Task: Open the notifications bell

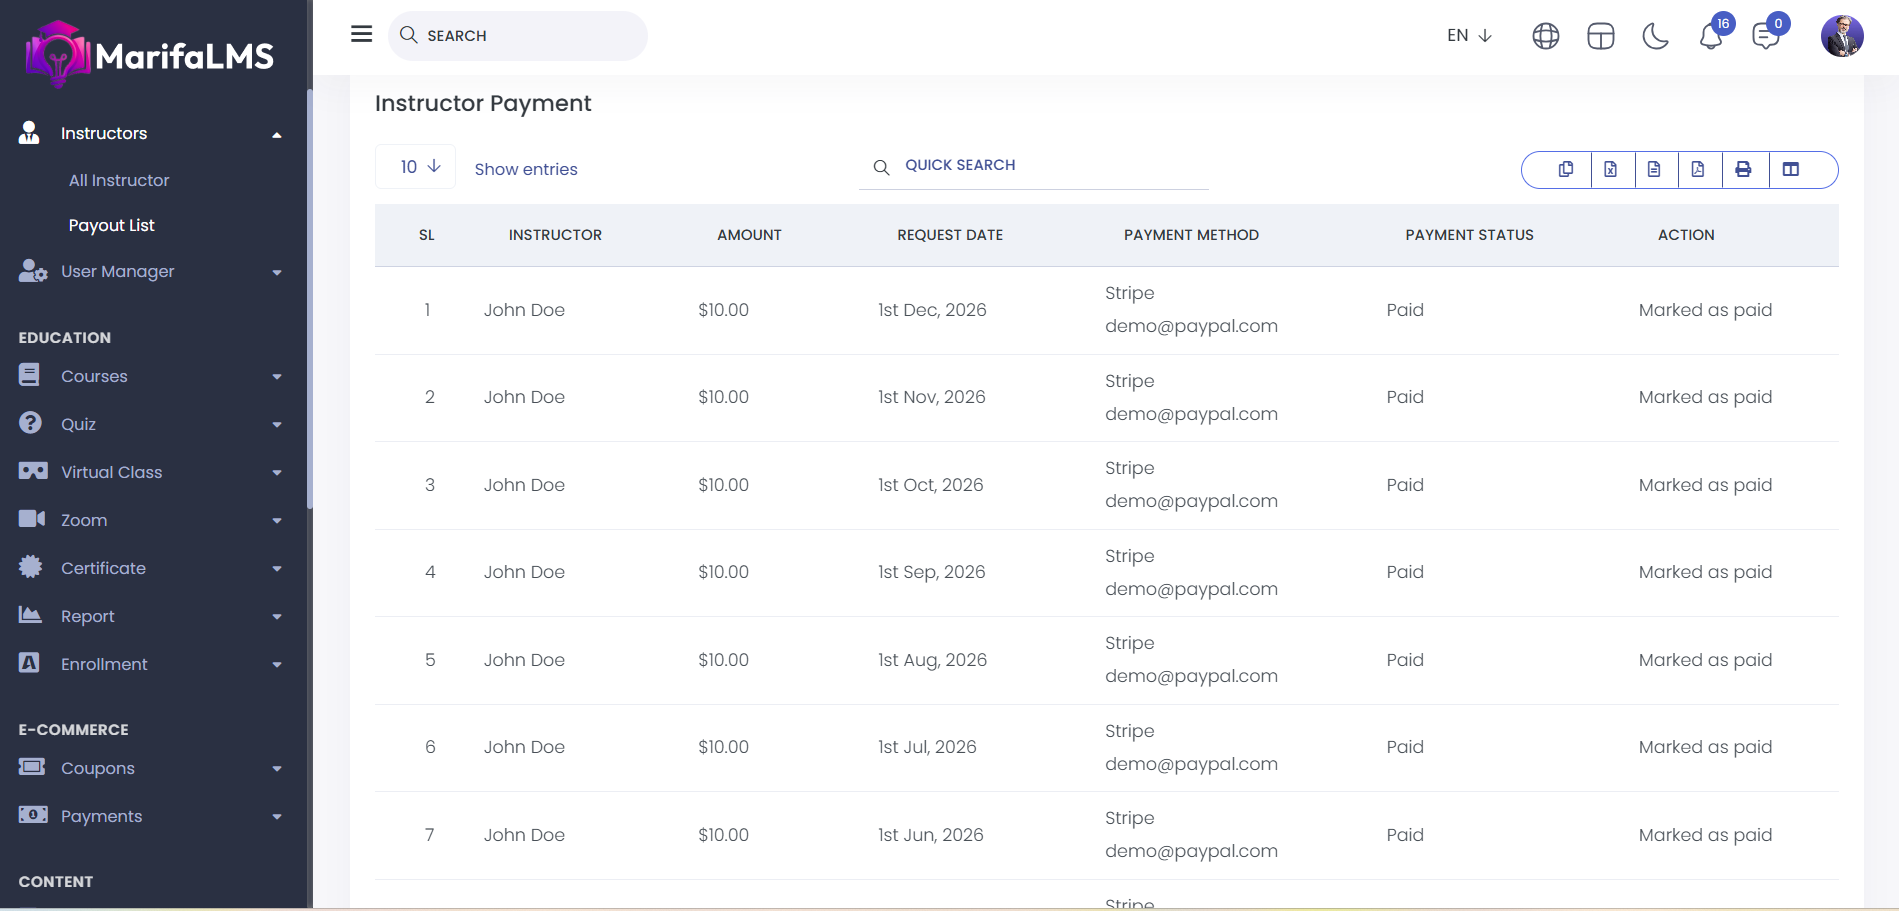Action: [1711, 37]
